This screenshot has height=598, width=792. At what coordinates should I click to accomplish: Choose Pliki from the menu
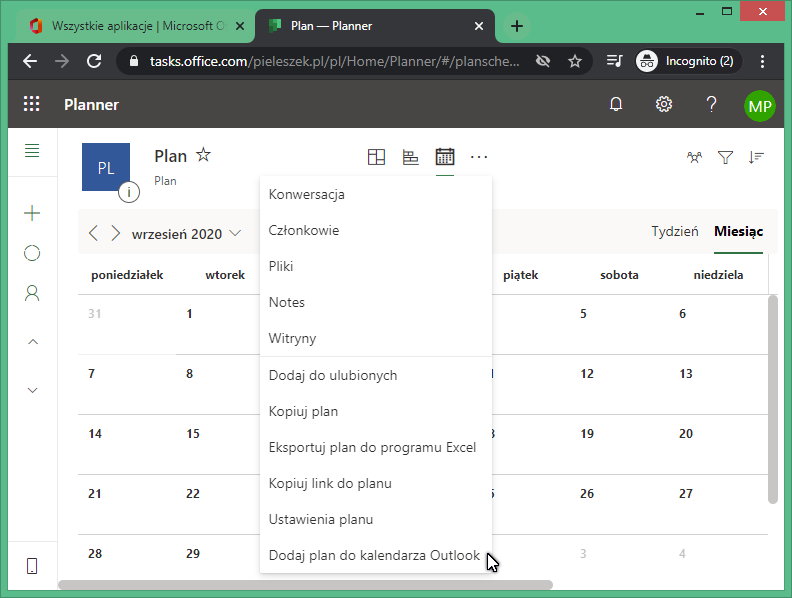coord(376,266)
